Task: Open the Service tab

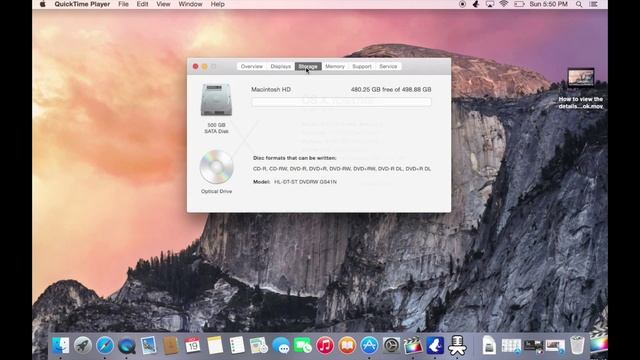Action: 388,67
